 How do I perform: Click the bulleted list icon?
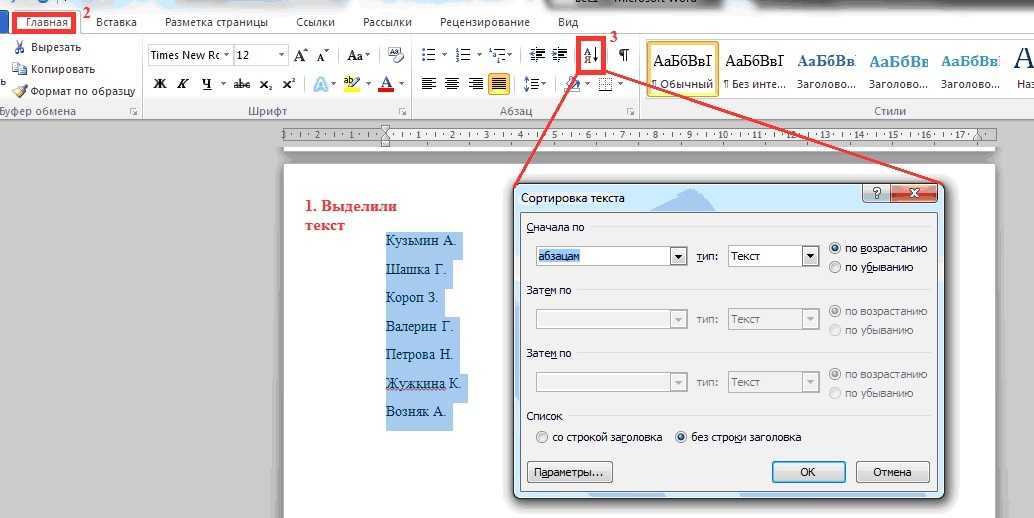point(429,55)
